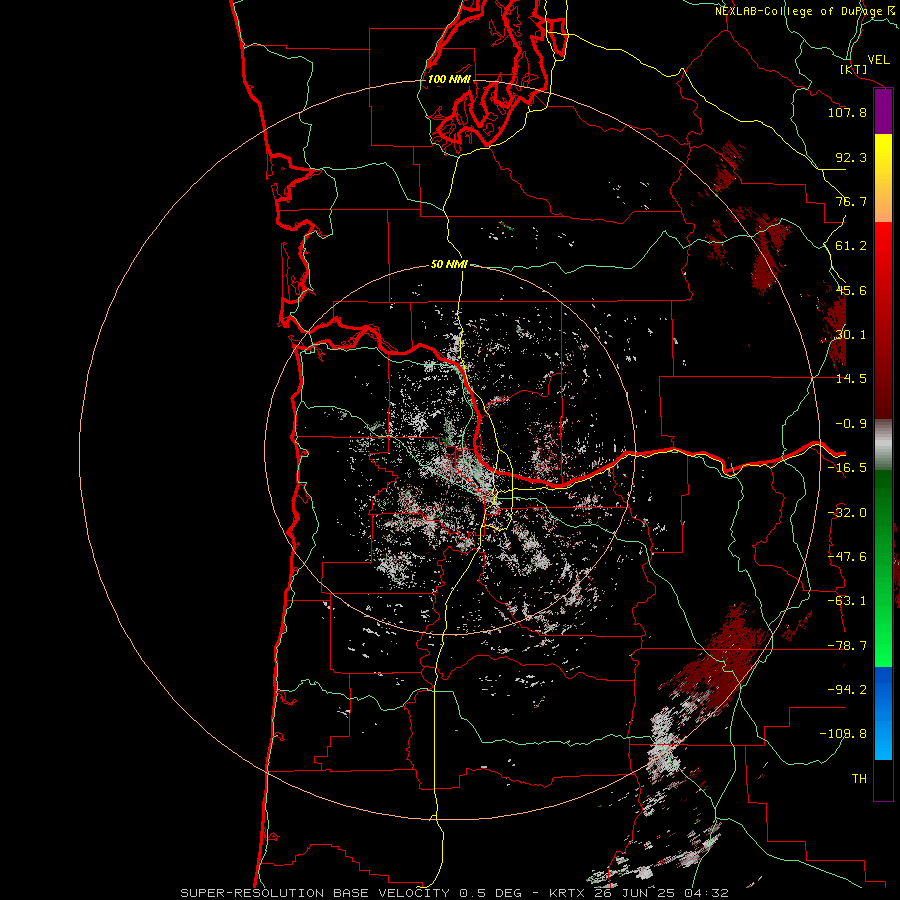The width and height of the screenshot is (900, 900).
Task: Click the -0.9 scale value
Action: 851,424
